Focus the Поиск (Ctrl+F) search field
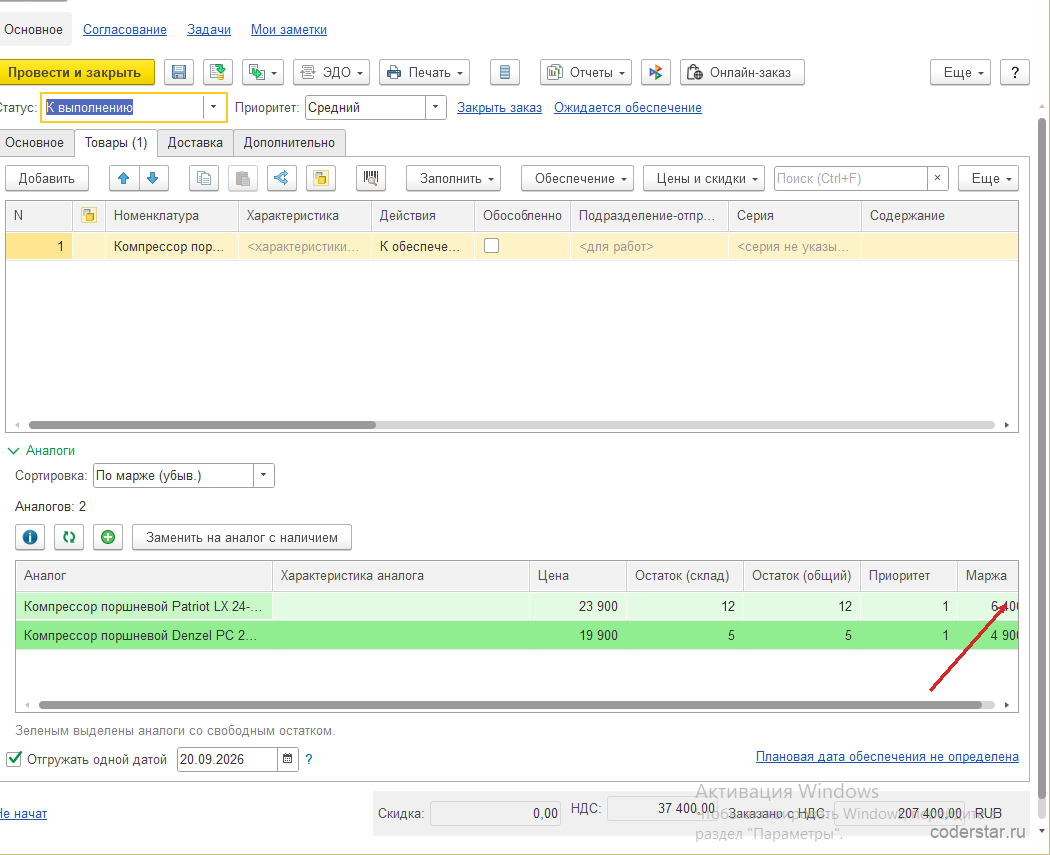 pyautogui.click(x=850, y=178)
